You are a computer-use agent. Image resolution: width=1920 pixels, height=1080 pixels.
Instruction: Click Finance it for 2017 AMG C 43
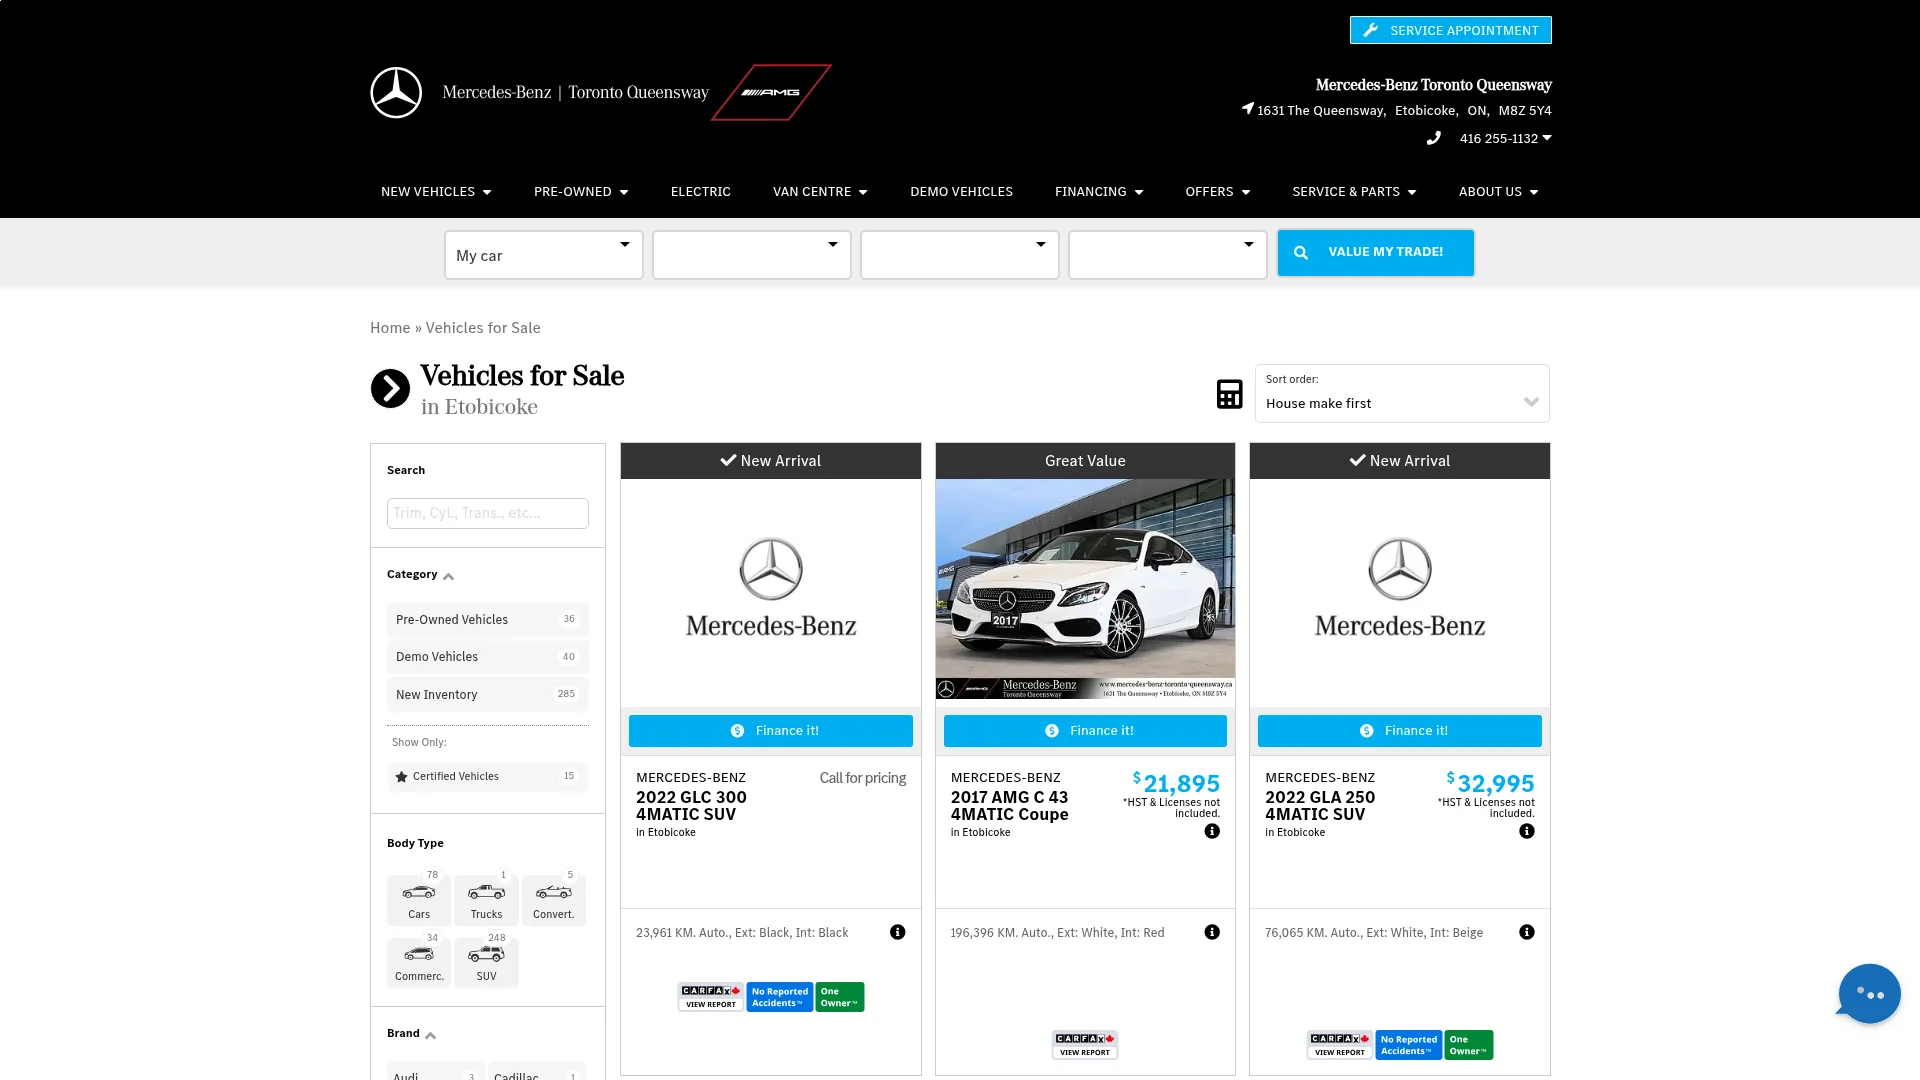point(1085,730)
